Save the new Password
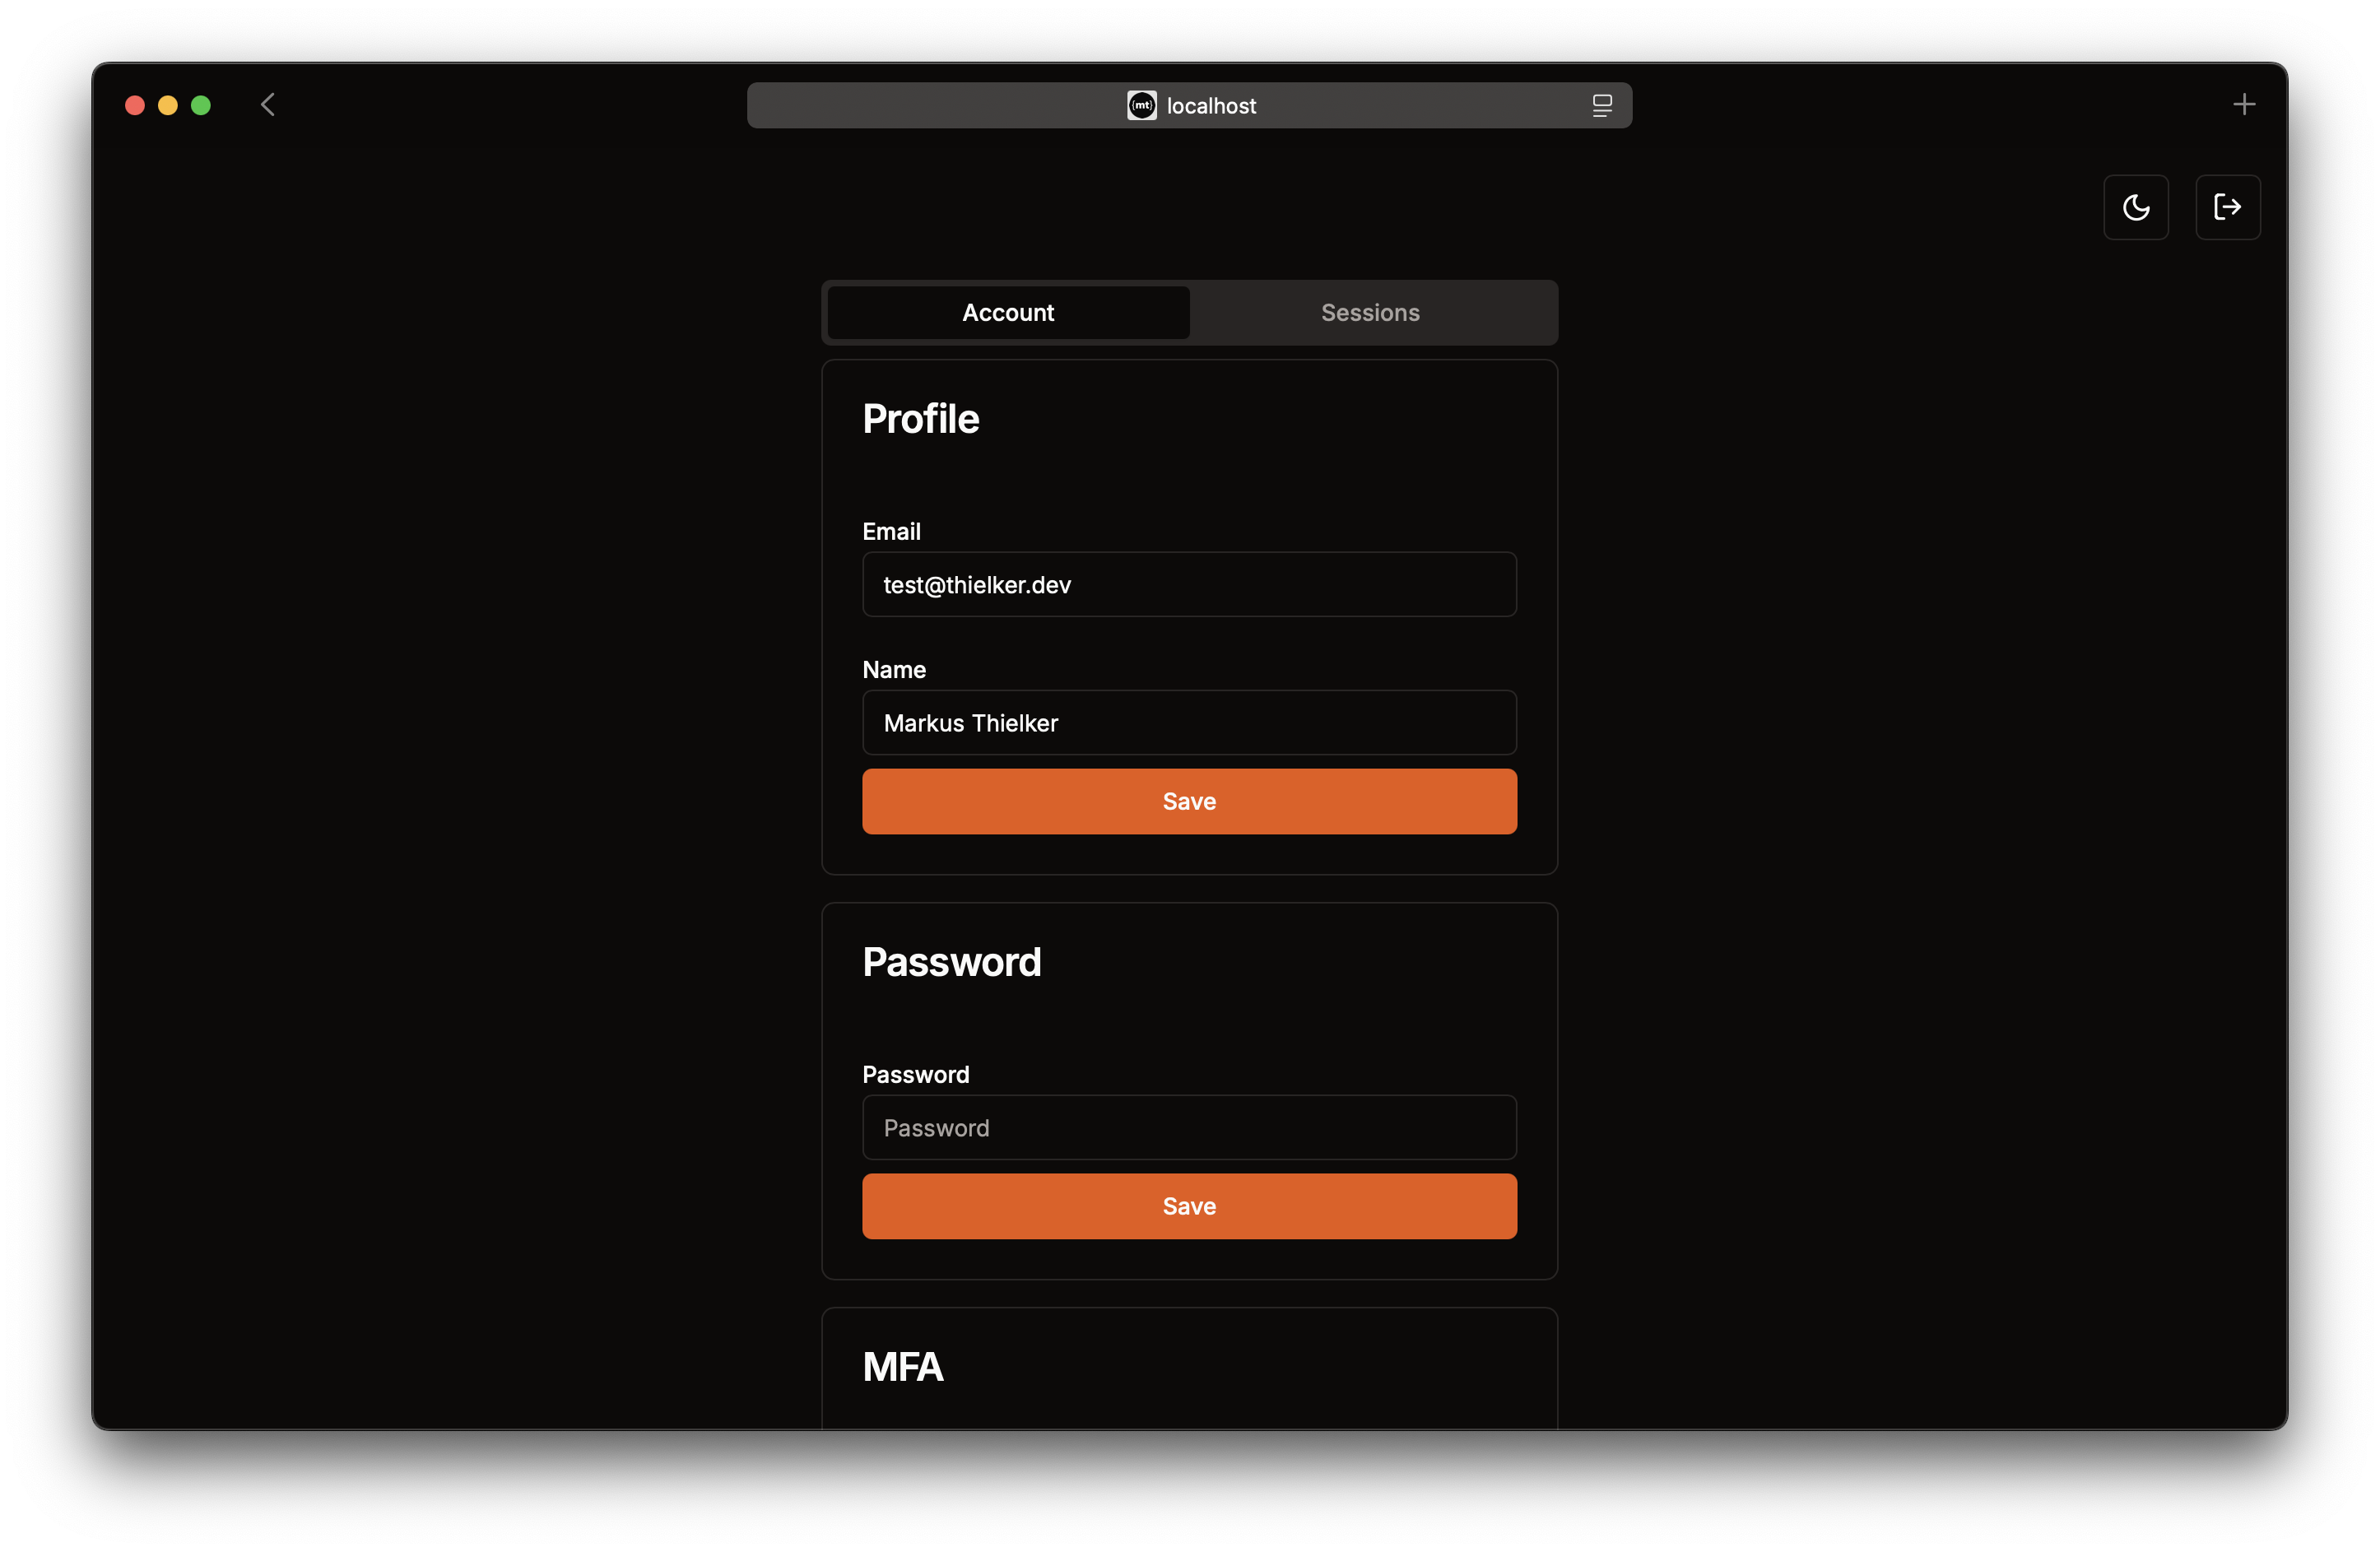This screenshot has height=1552, width=2380. [x=1189, y=1206]
